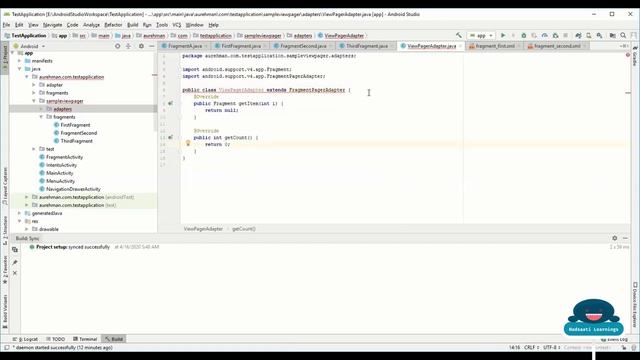Open the Terminal tool window button

point(85,339)
